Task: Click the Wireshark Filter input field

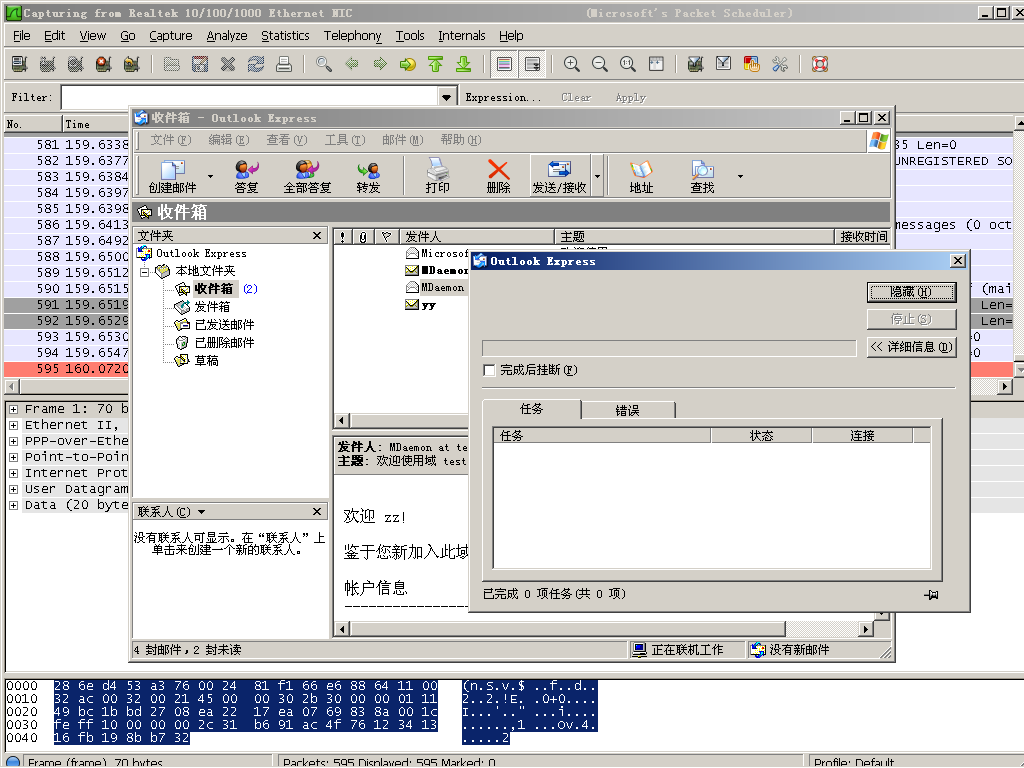Action: tap(251, 97)
